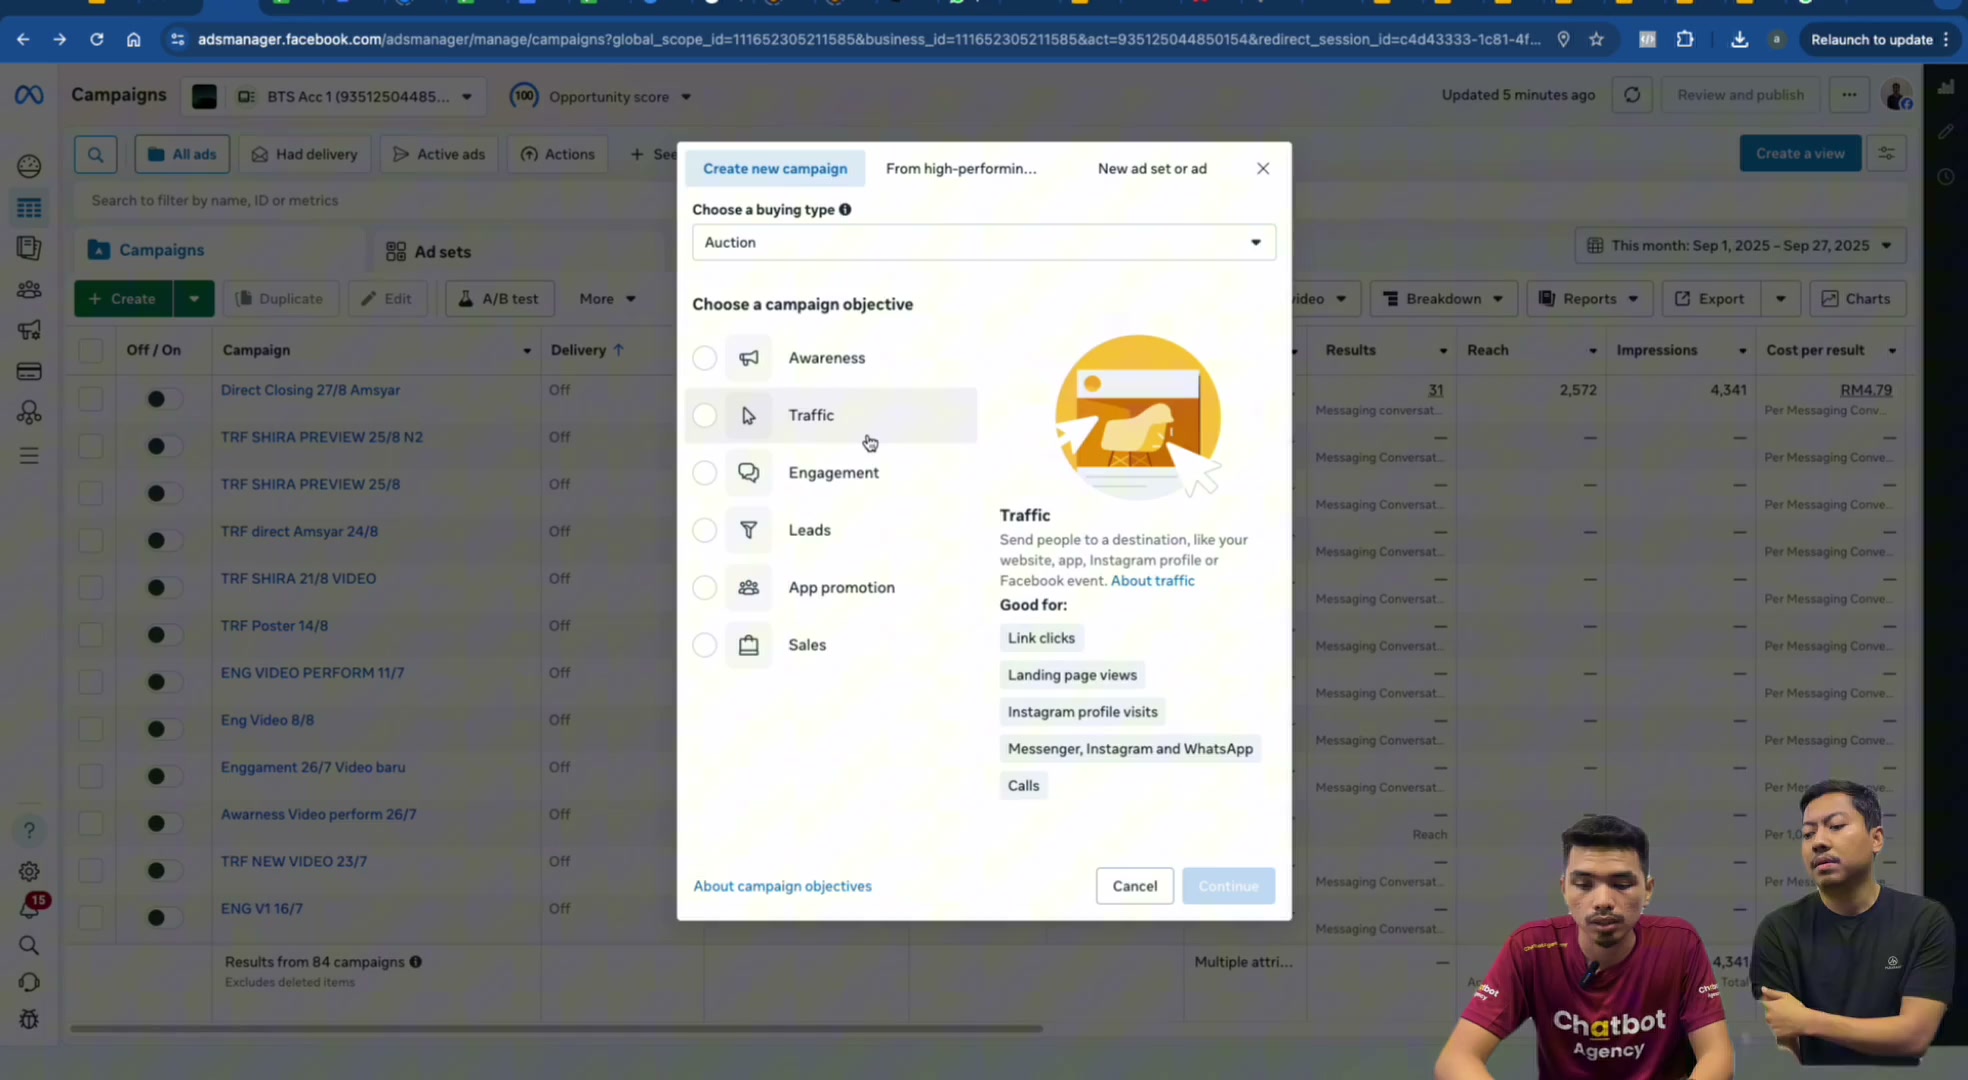Open the Billing card icon in sidebar
The width and height of the screenshot is (1968, 1080).
click(x=29, y=372)
